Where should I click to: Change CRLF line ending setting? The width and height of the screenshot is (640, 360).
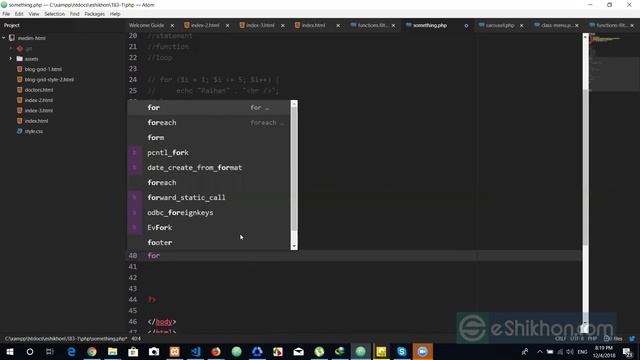pyautogui.click(x=560, y=339)
